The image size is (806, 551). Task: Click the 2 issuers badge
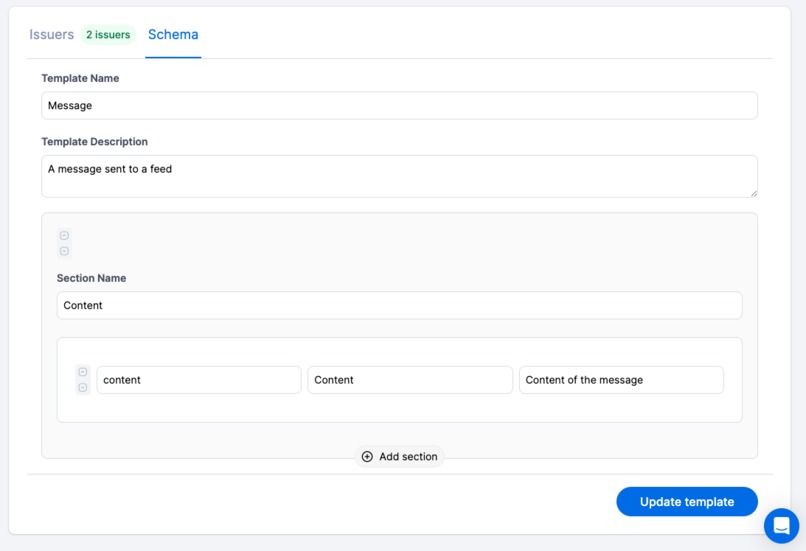(108, 34)
